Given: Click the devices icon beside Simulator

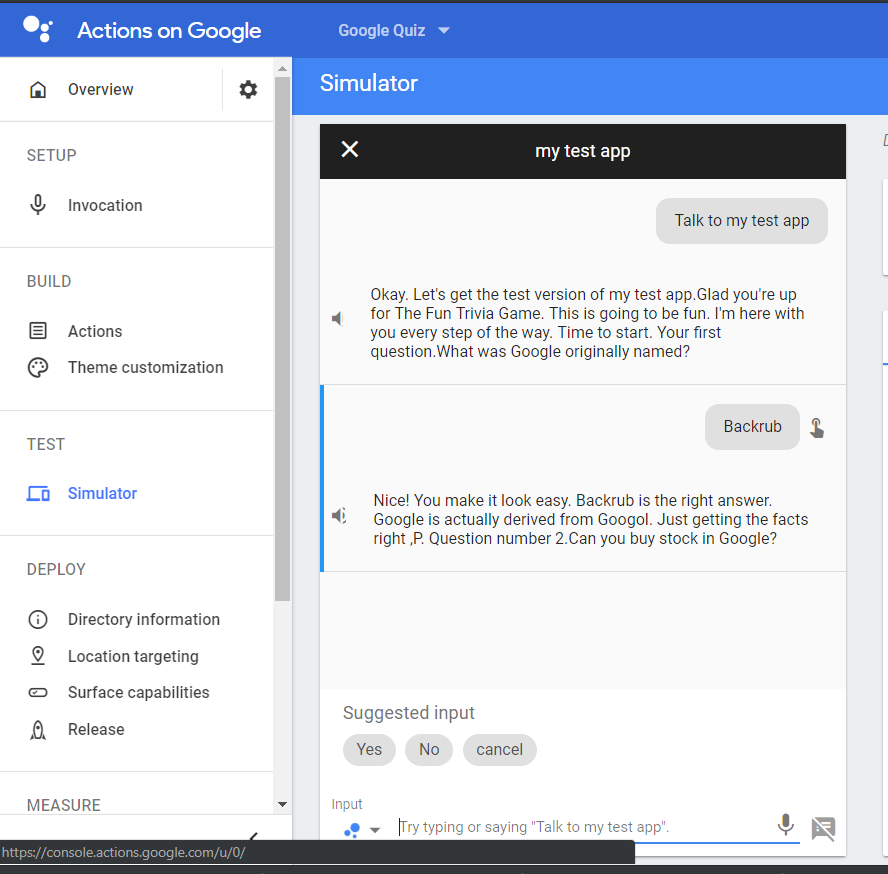Looking at the screenshot, I should 38,494.
